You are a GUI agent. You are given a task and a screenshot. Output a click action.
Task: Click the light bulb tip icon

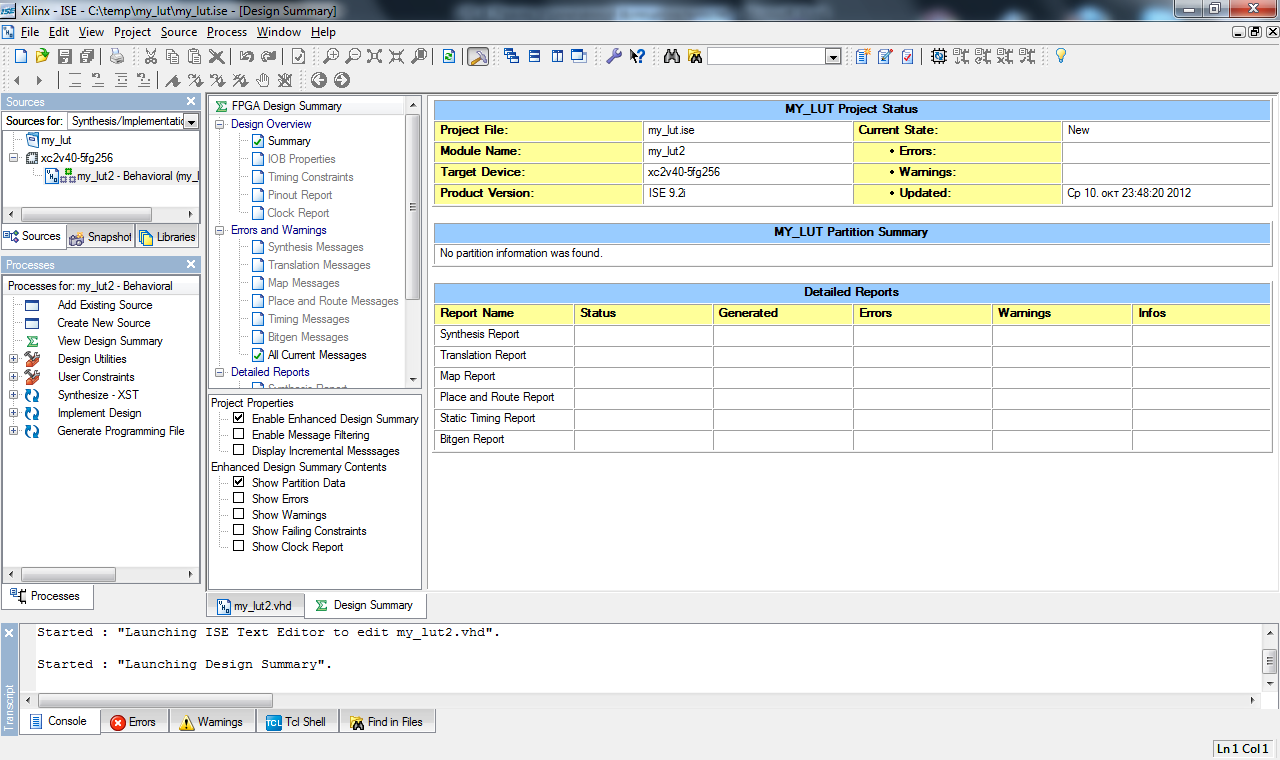(x=1061, y=57)
